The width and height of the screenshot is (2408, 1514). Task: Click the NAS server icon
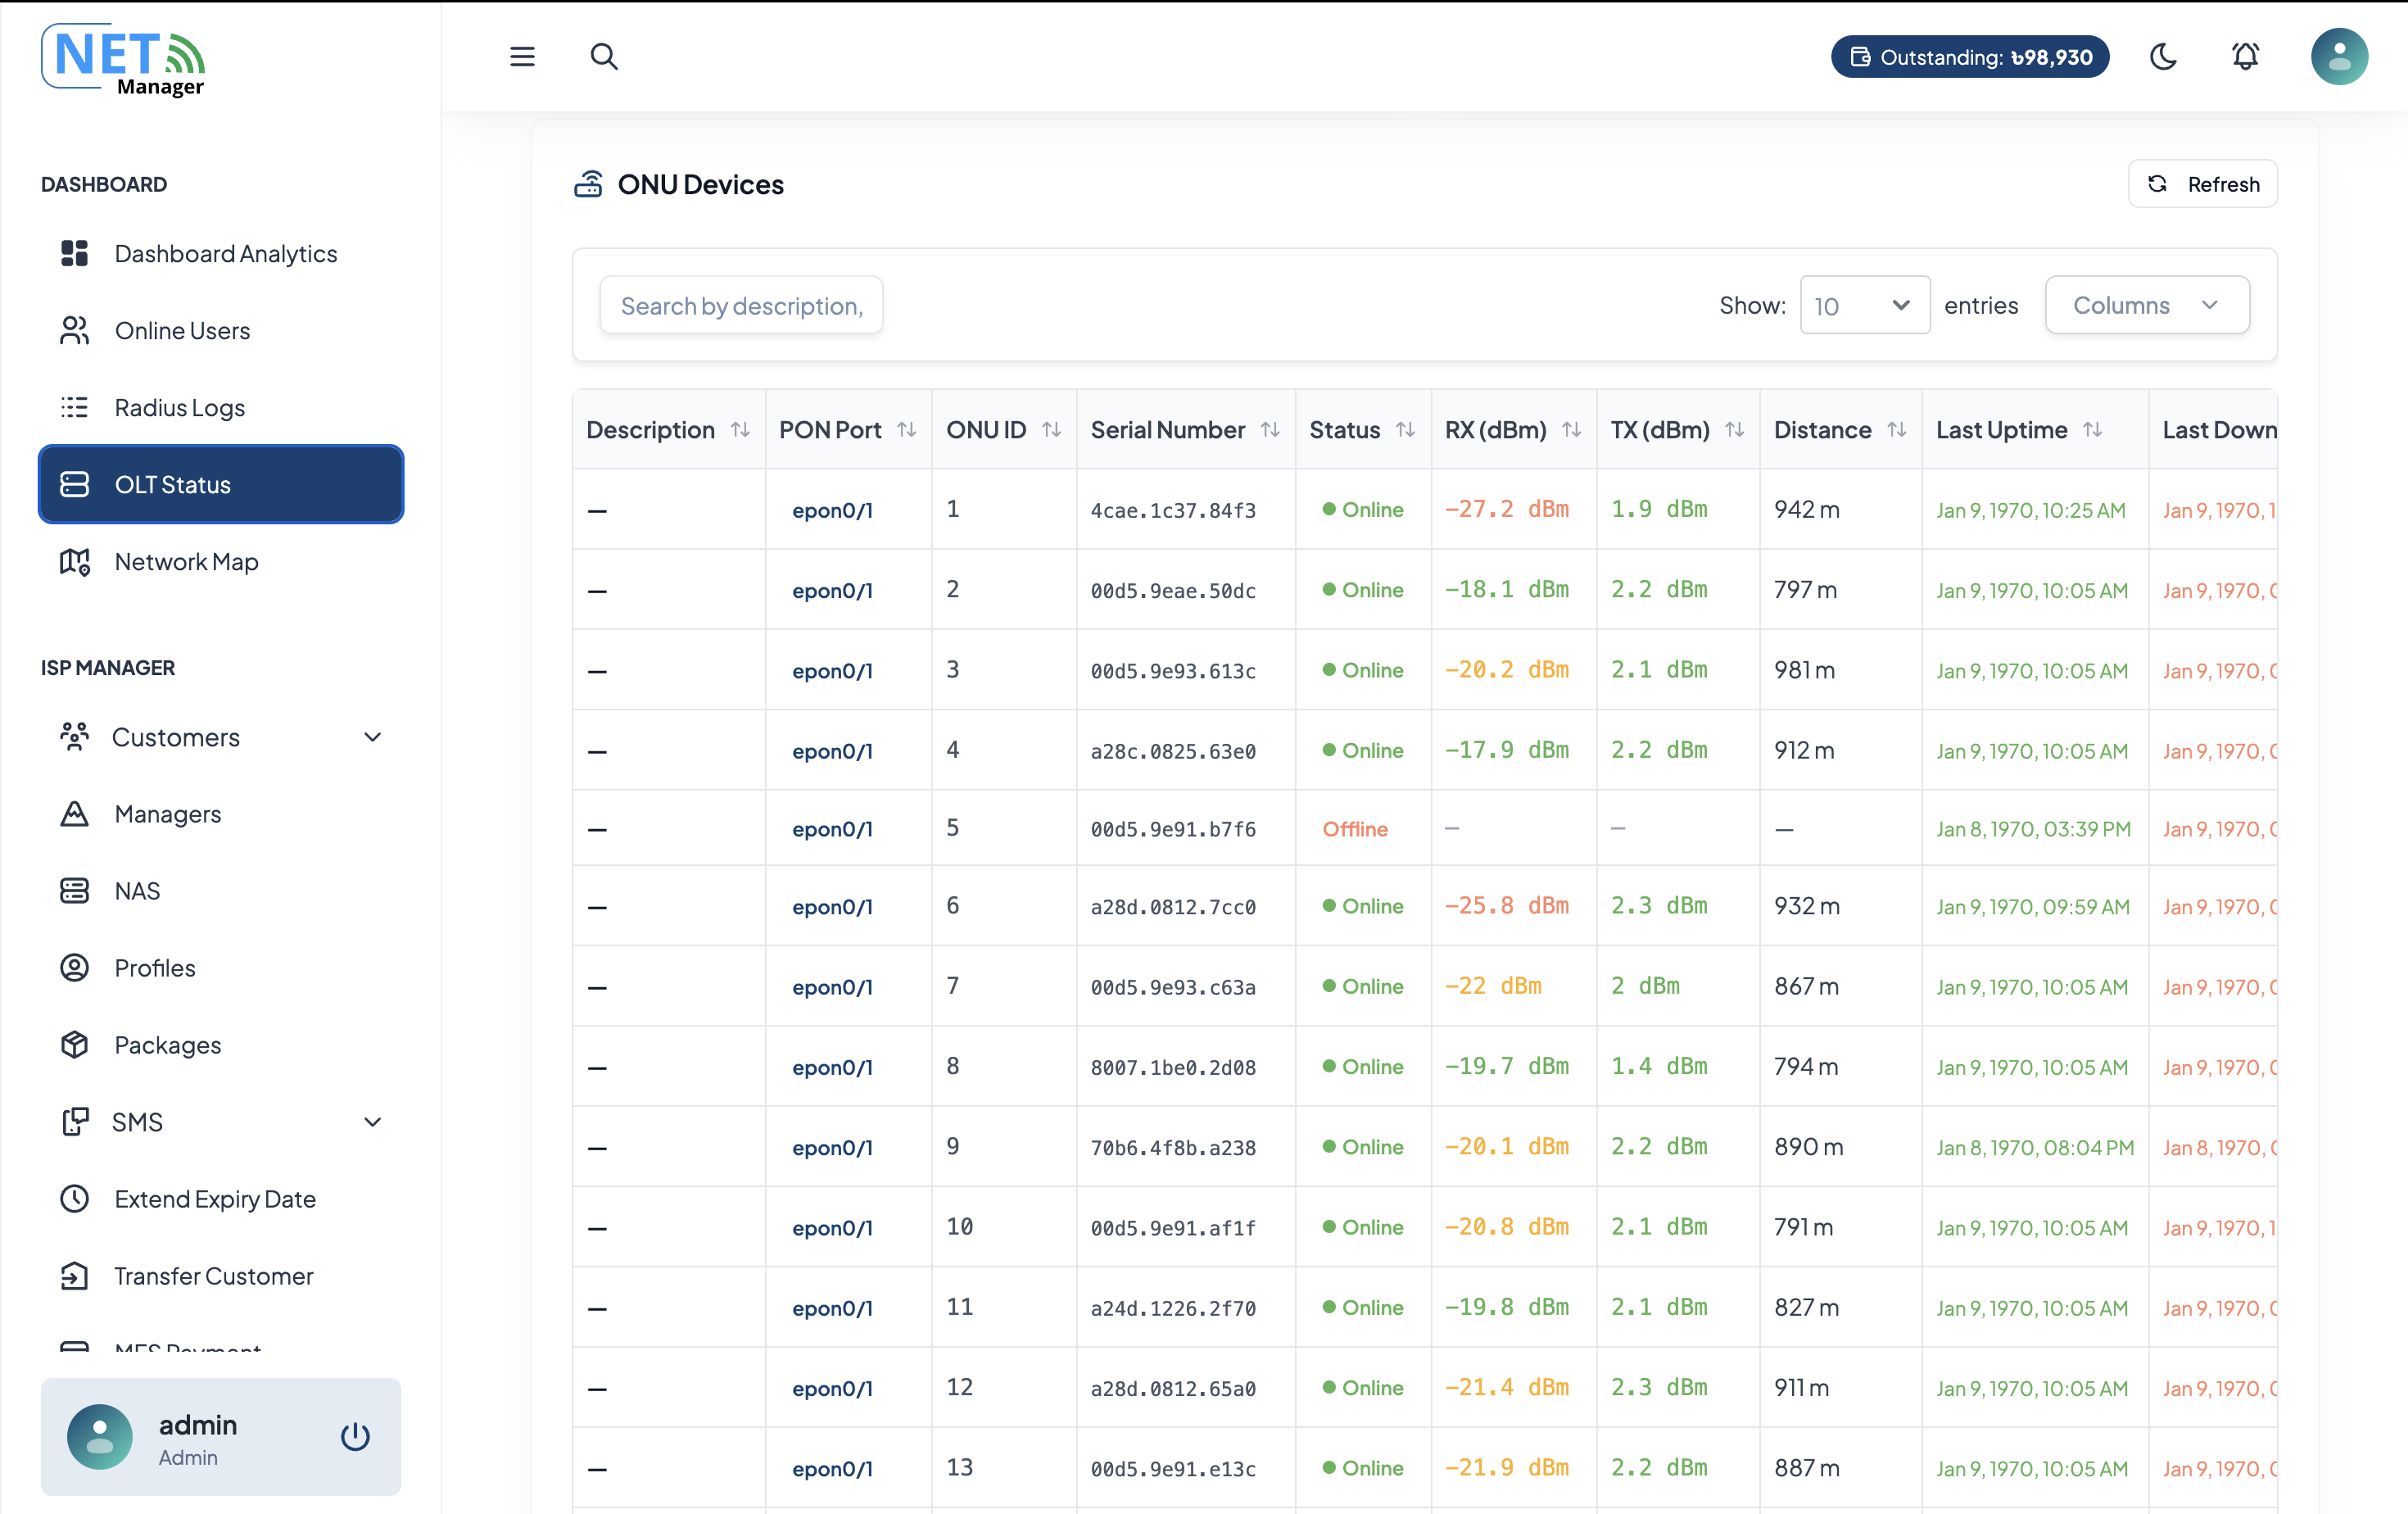pyautogui.click(x=74, y=891)
